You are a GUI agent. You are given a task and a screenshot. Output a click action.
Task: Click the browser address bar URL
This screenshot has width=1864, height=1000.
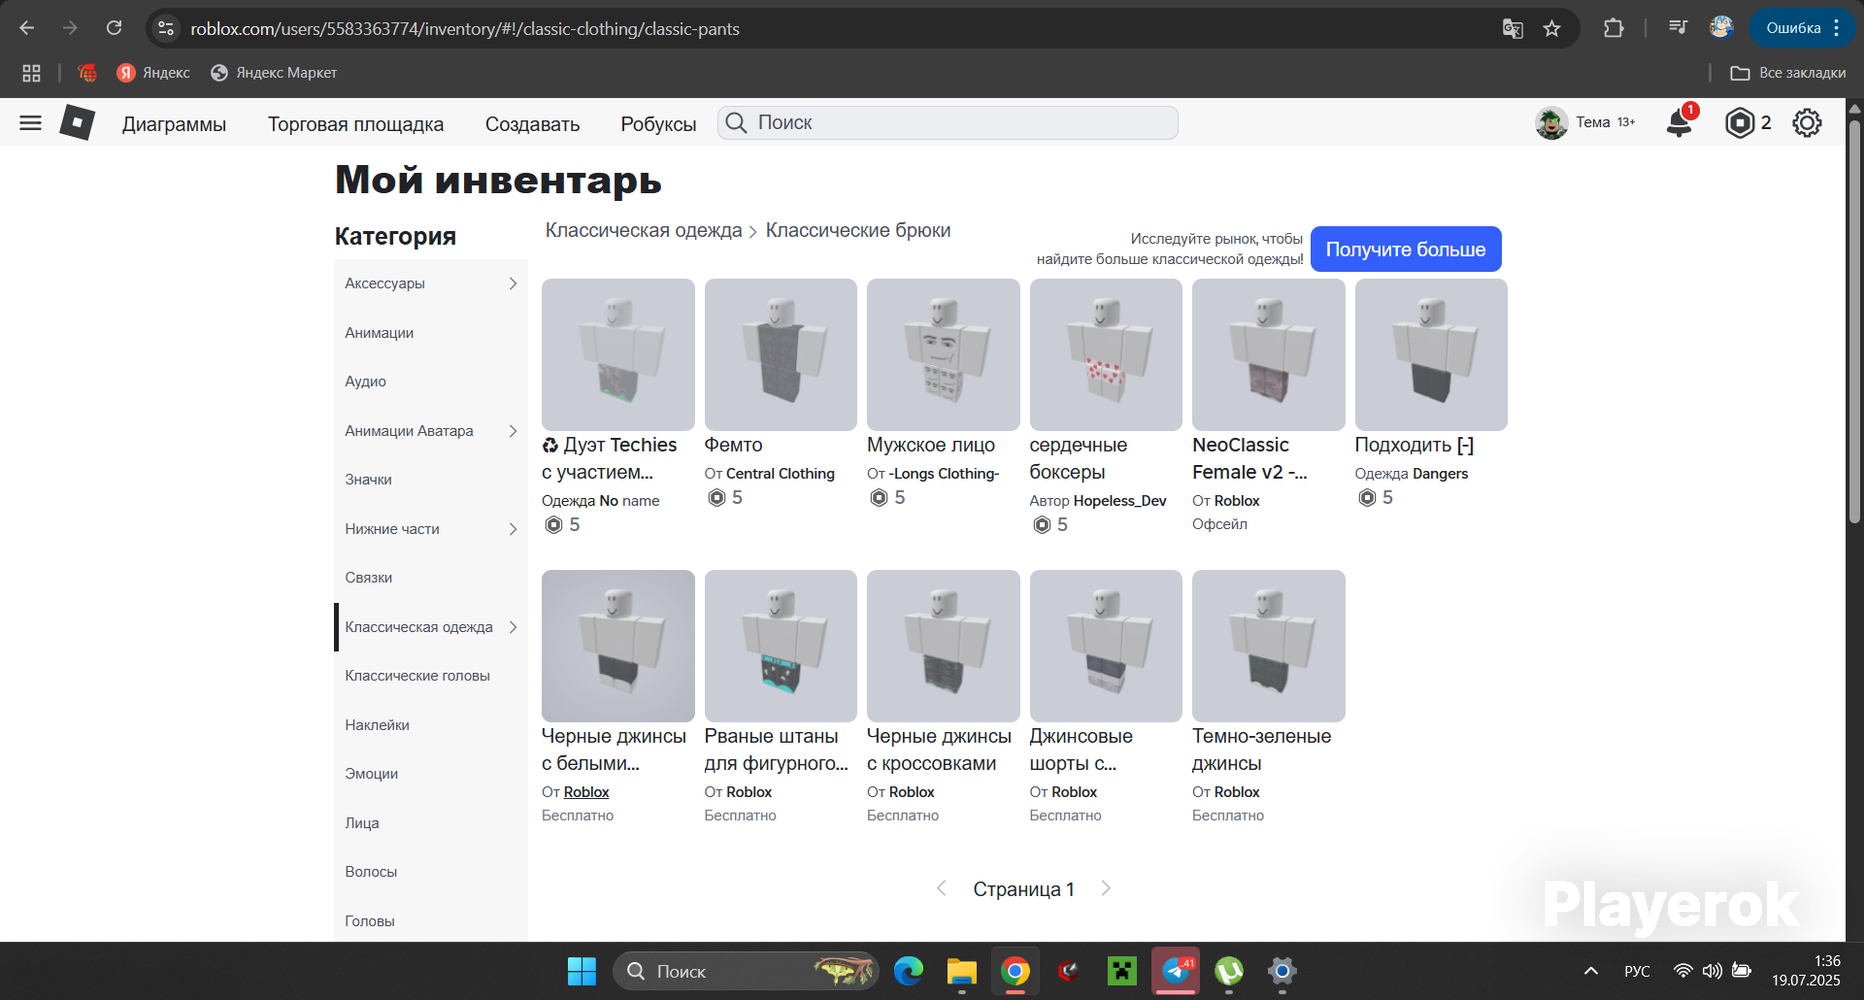tap(465, 29)
